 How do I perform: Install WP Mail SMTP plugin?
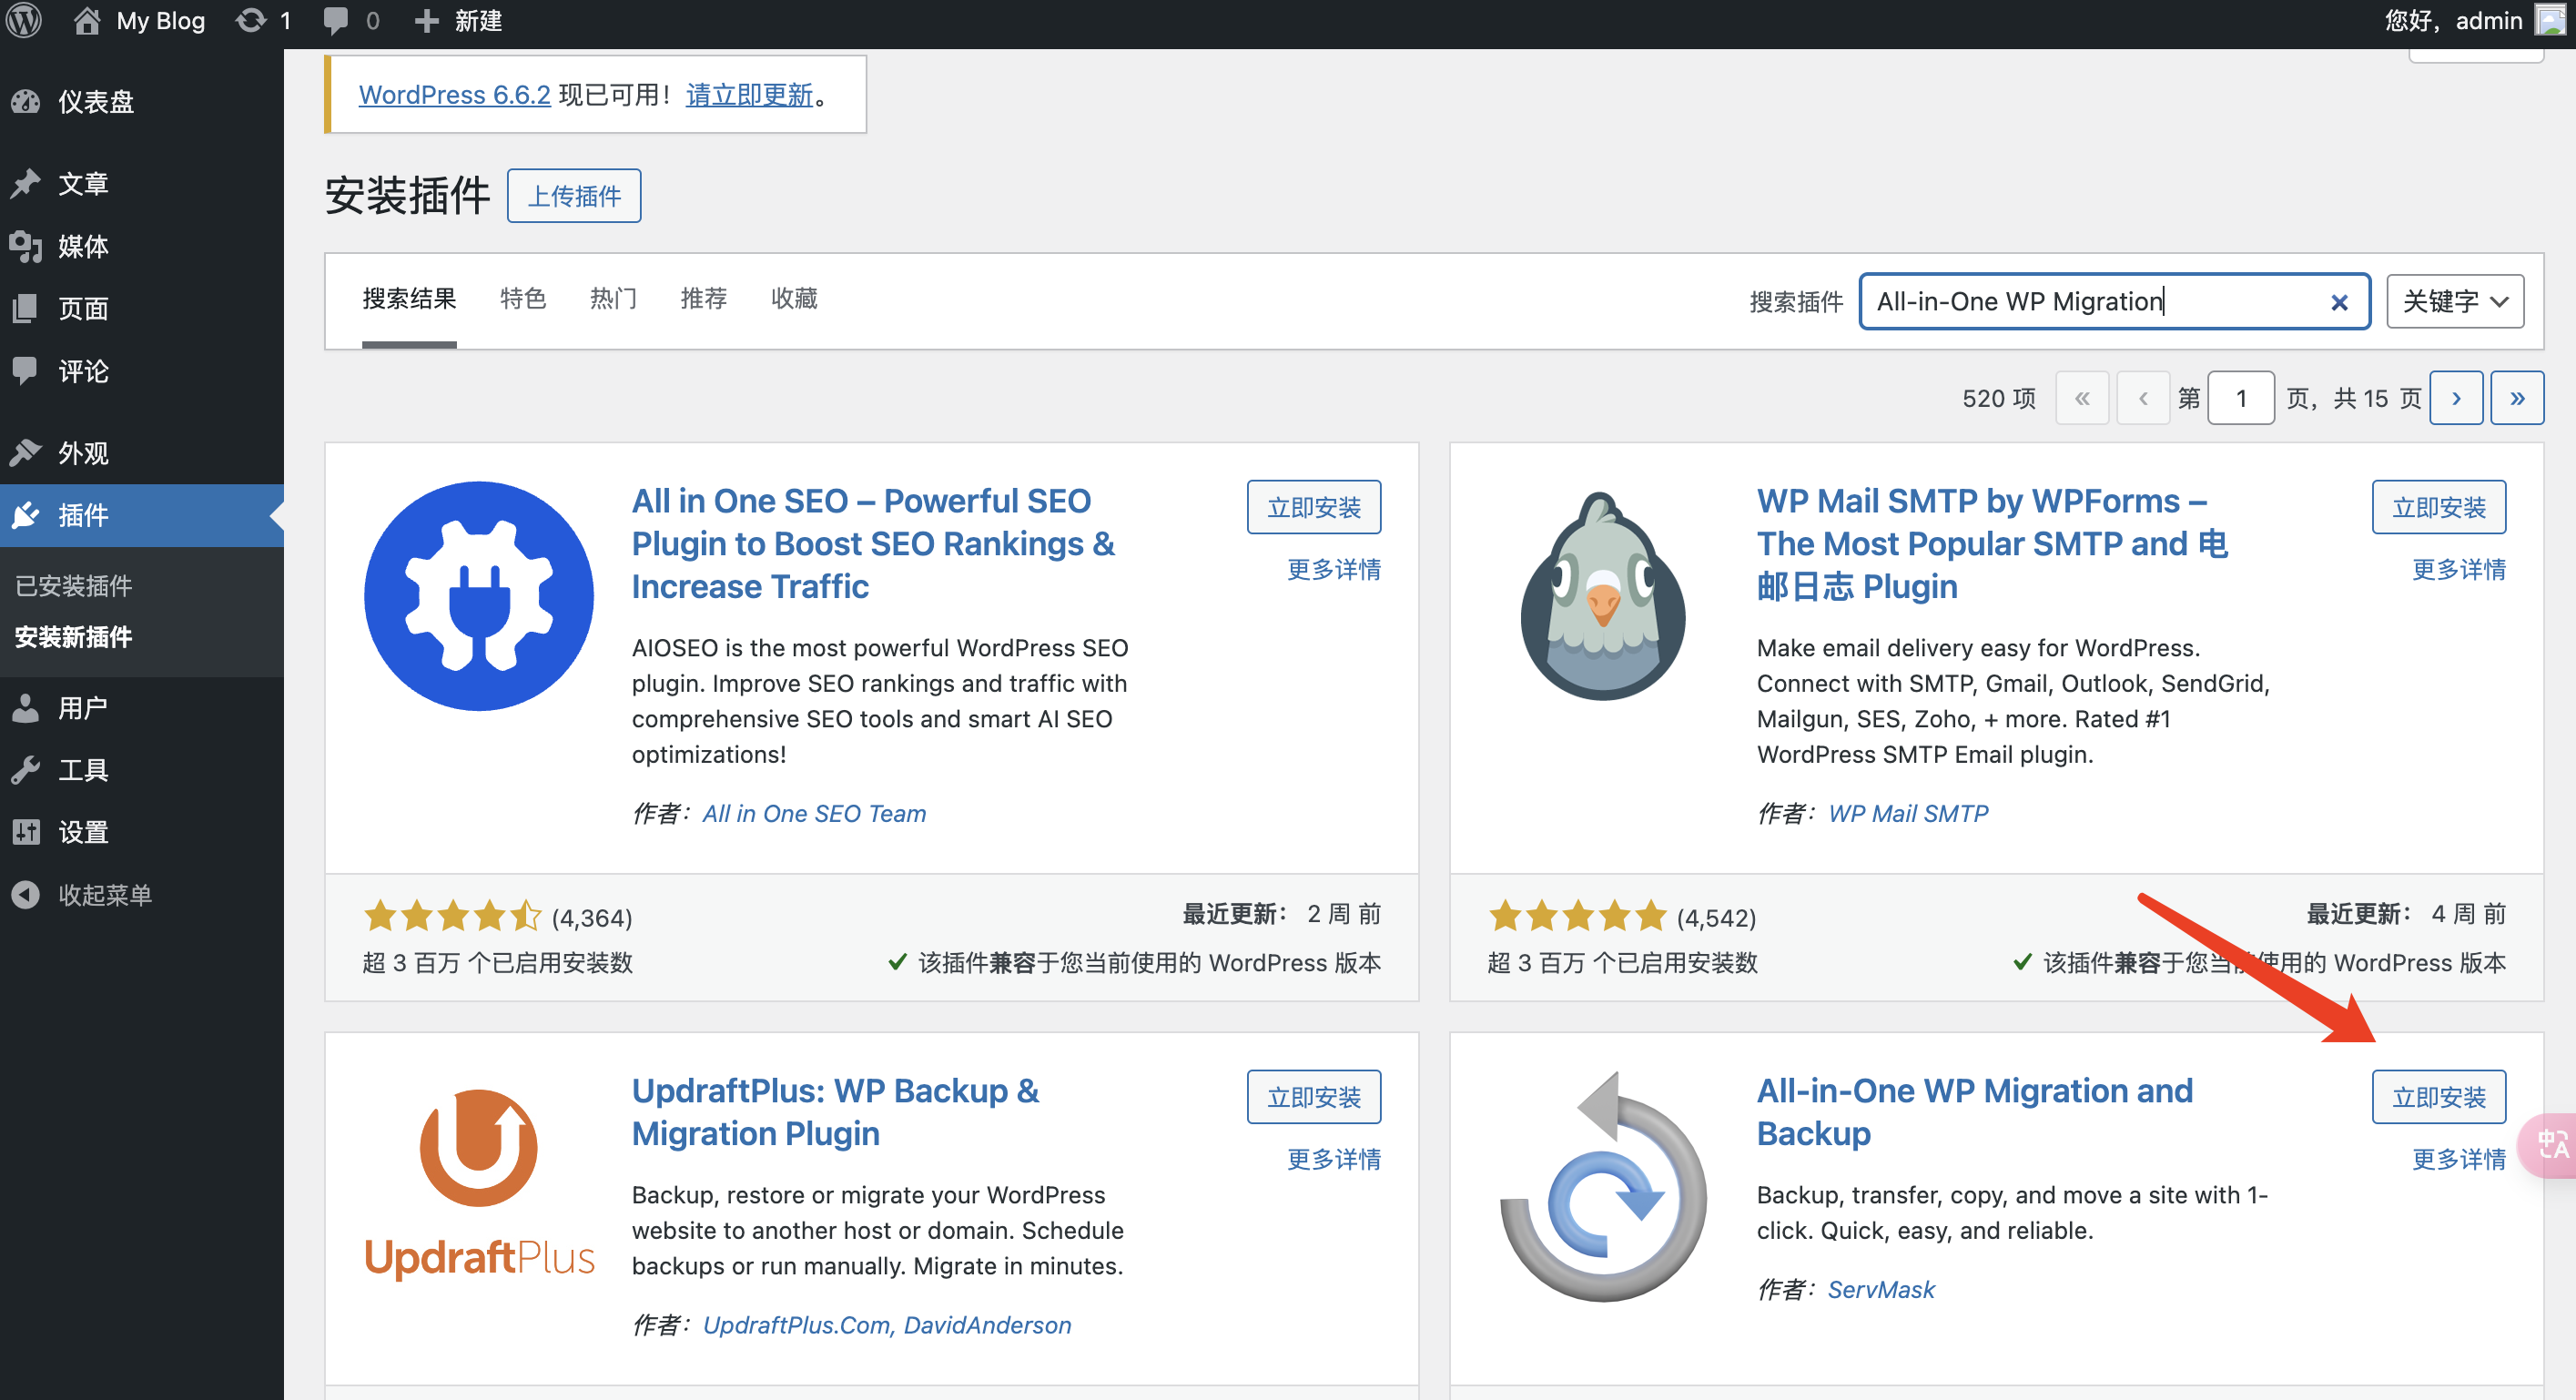pyautogui.click(x=2439, y=507)
